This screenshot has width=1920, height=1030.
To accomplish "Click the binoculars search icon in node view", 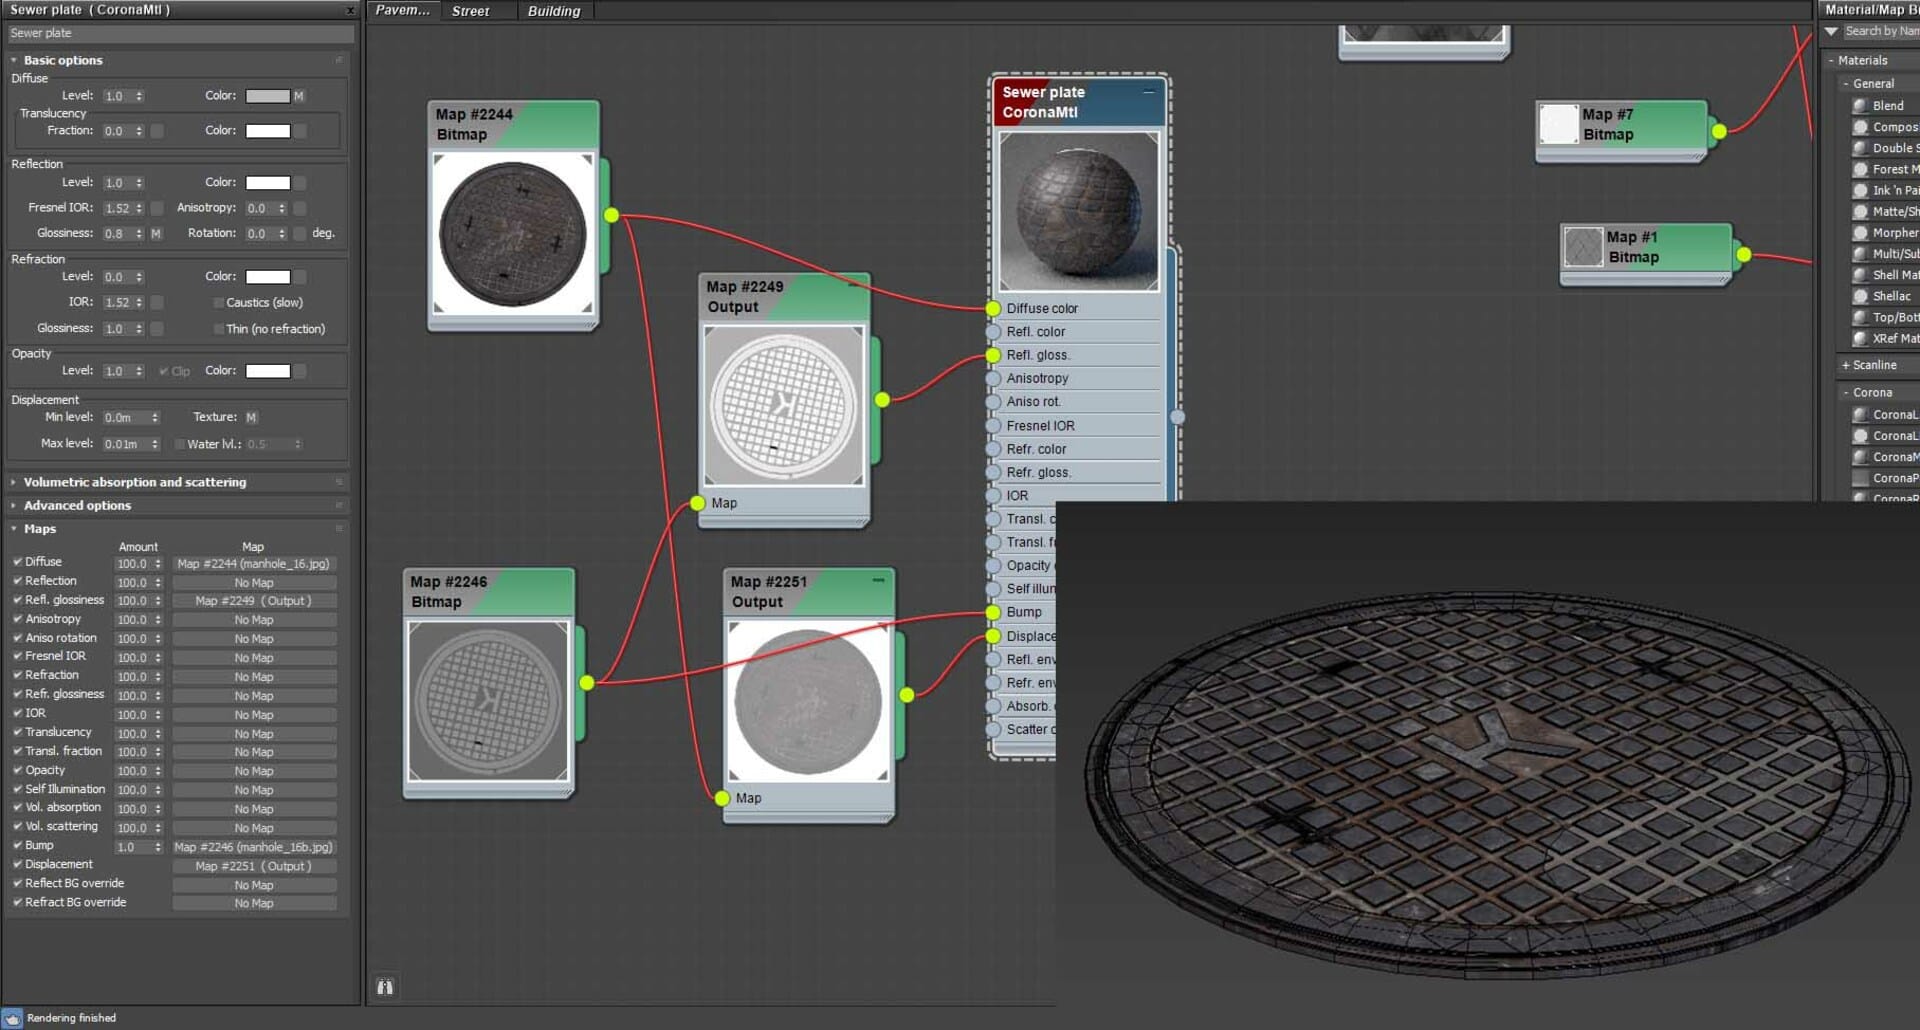I will click(385, 987).
